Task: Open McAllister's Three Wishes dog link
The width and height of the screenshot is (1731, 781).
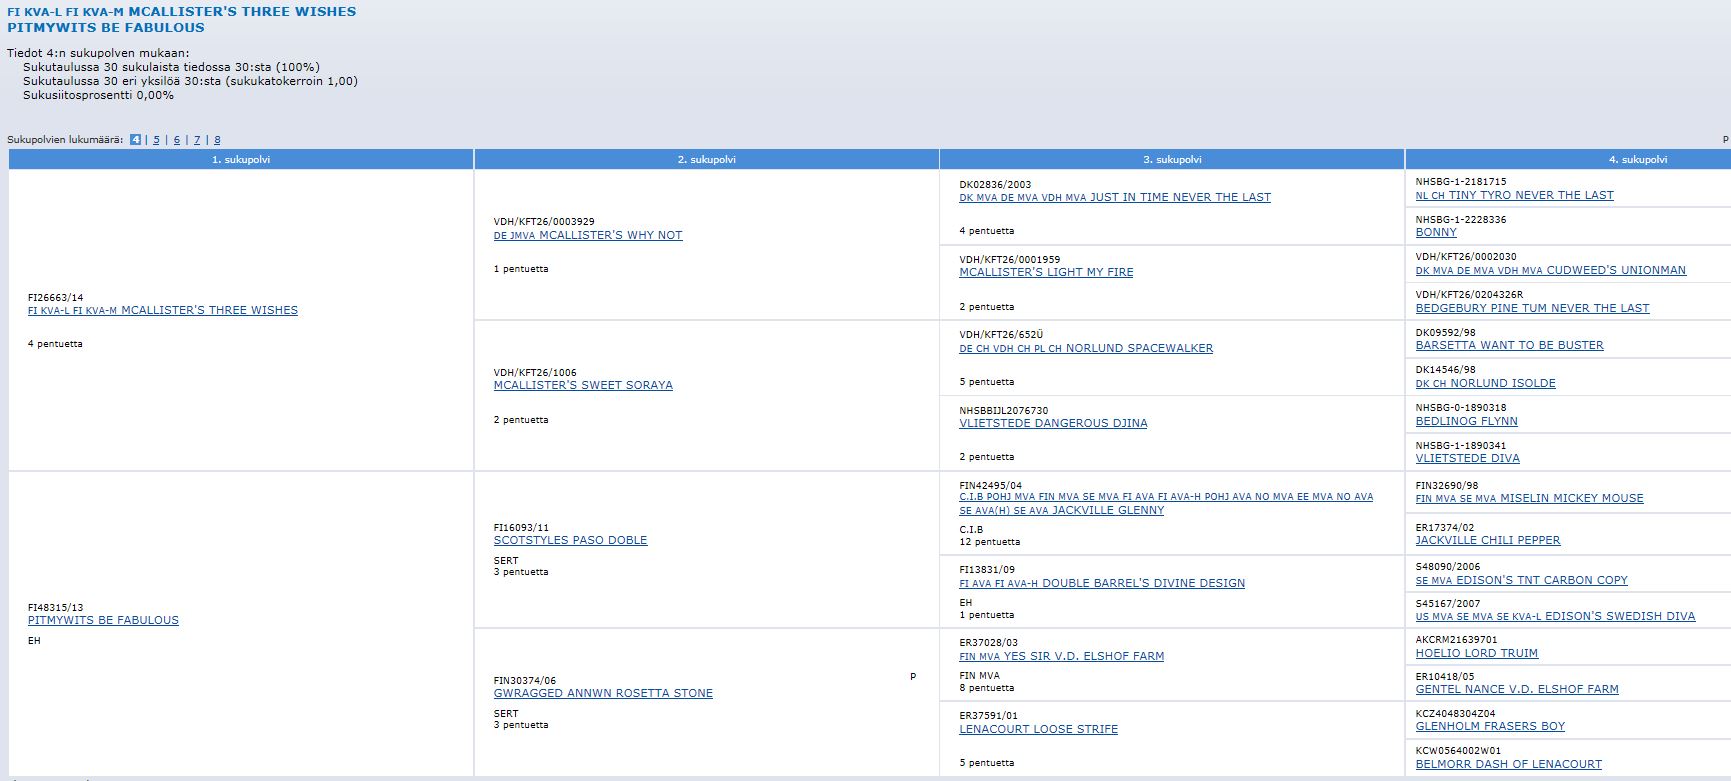Action: pyautogui.click(x=162, y=310)
